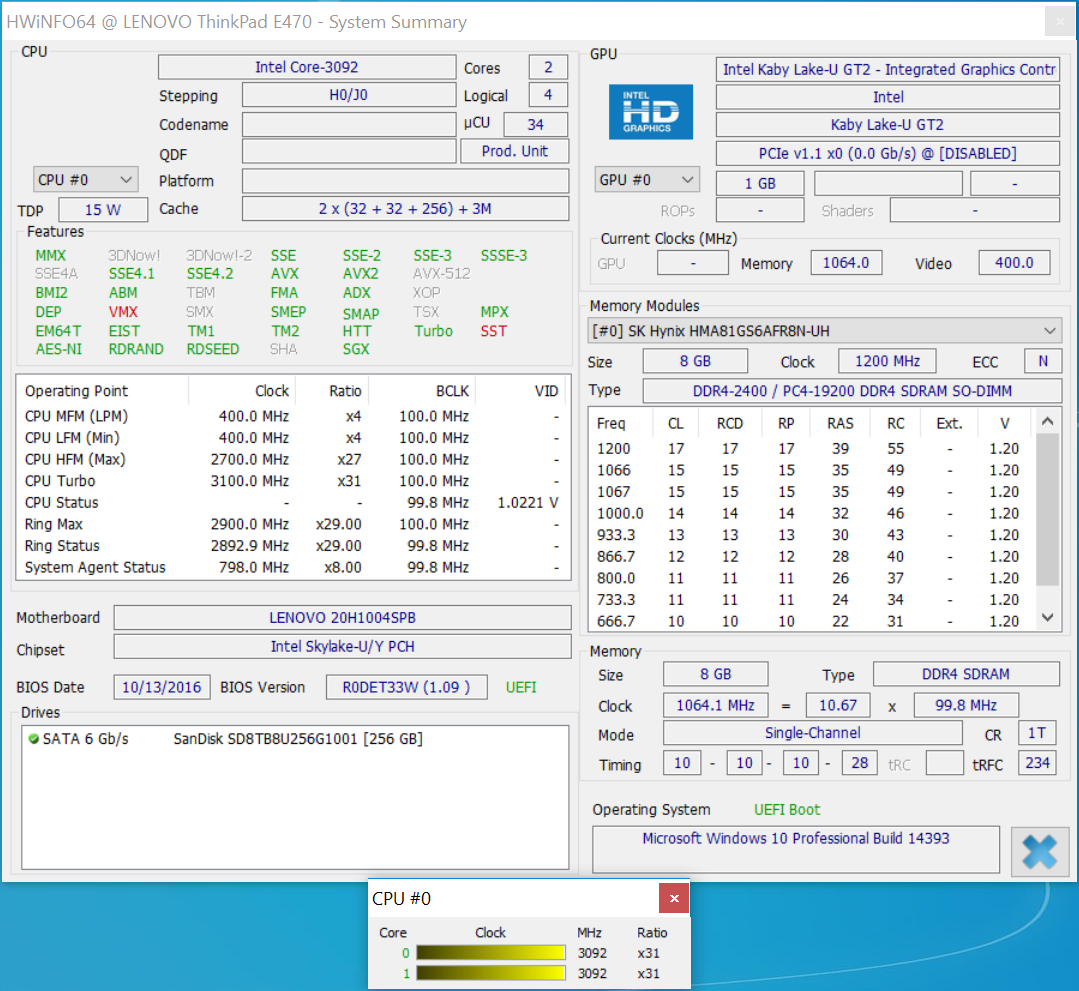Image resolution: width=1079 pixels, height=991 pixels.
Task: Click the empty Codename field
Action: (349, 125)
